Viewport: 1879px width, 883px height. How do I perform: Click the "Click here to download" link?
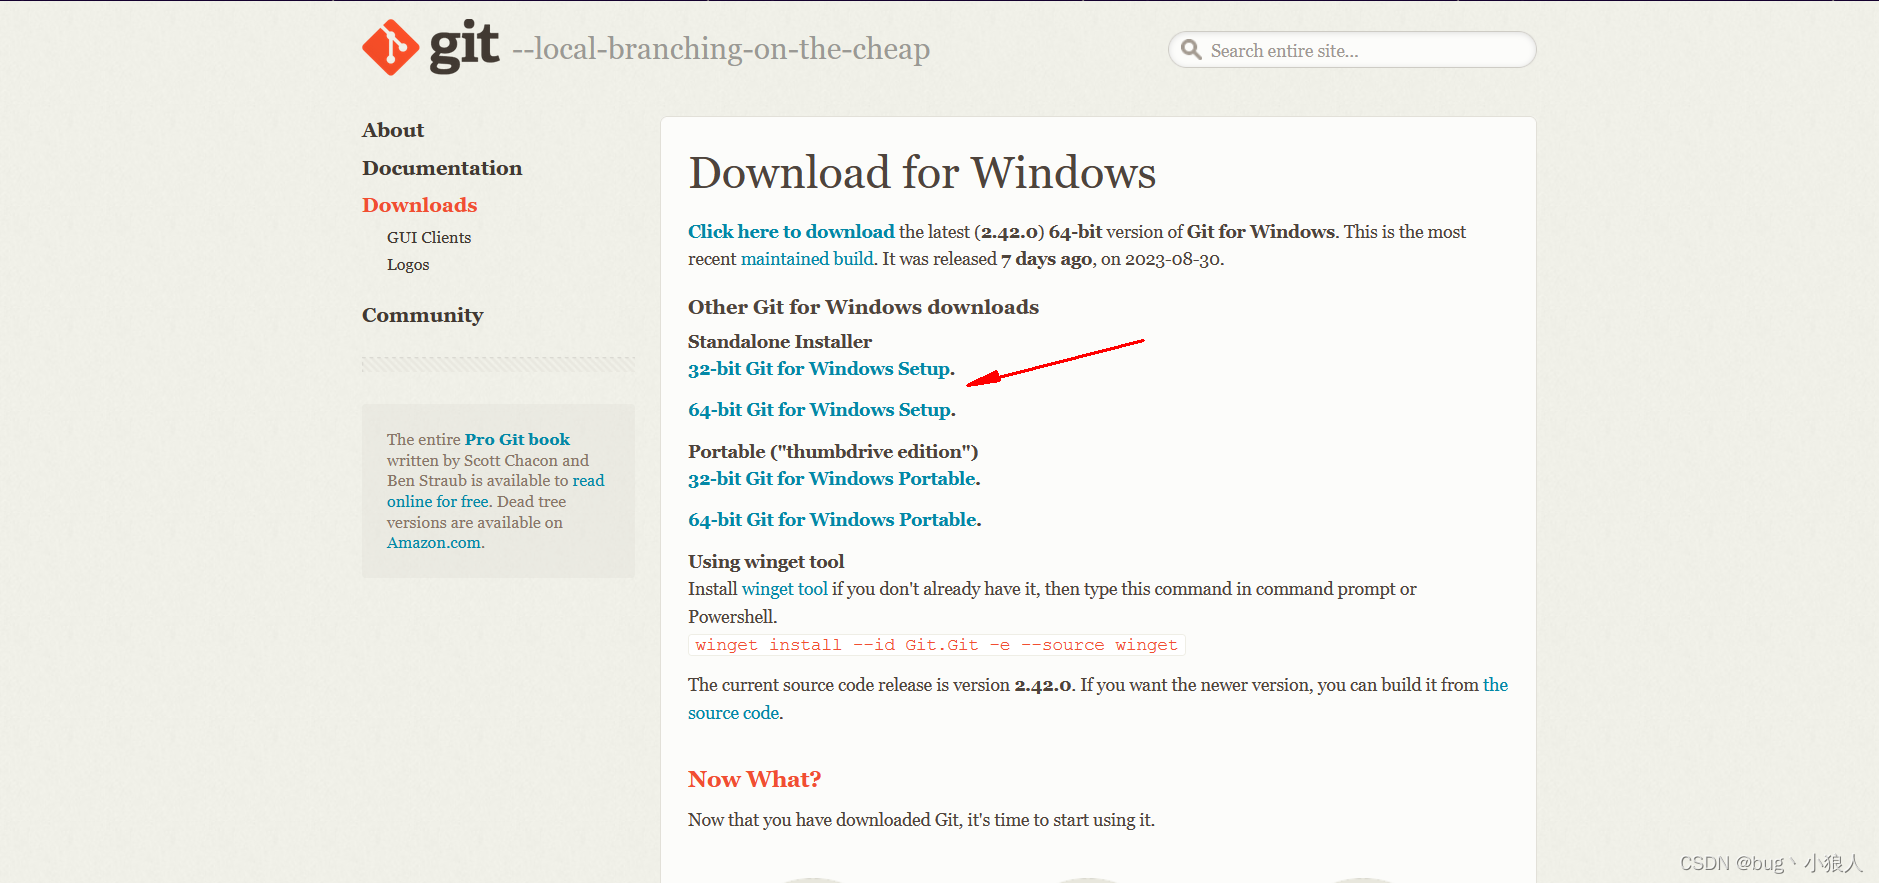click(x=791, y=231)
